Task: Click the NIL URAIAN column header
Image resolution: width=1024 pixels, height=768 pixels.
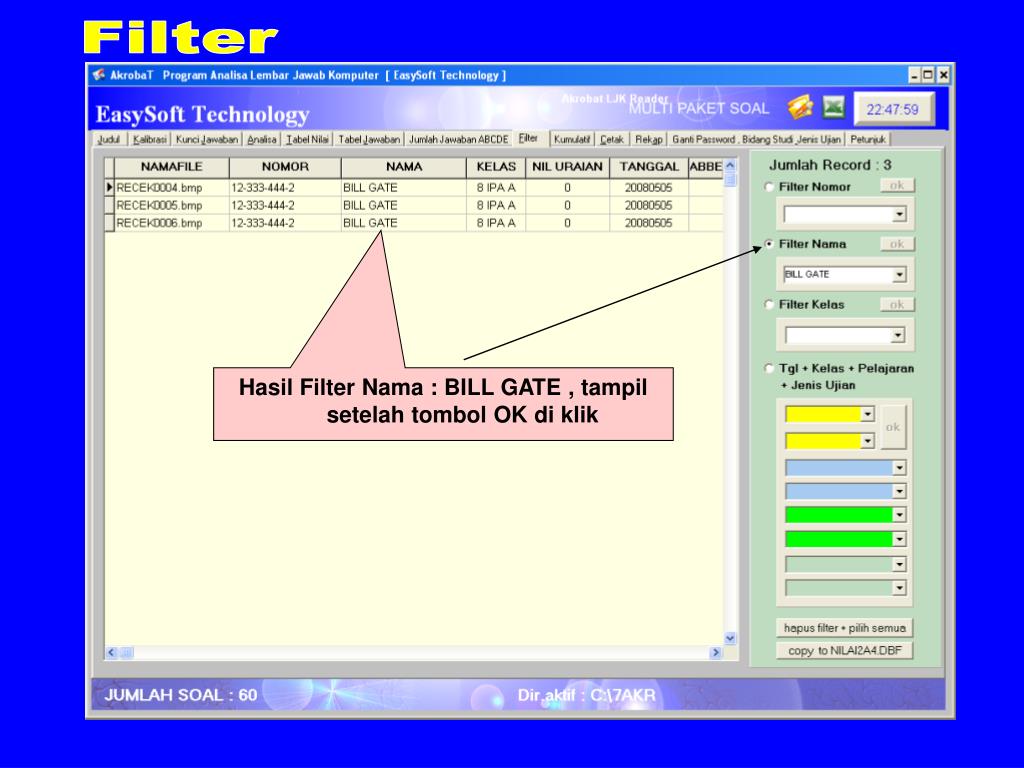Action: pos(568,167)
